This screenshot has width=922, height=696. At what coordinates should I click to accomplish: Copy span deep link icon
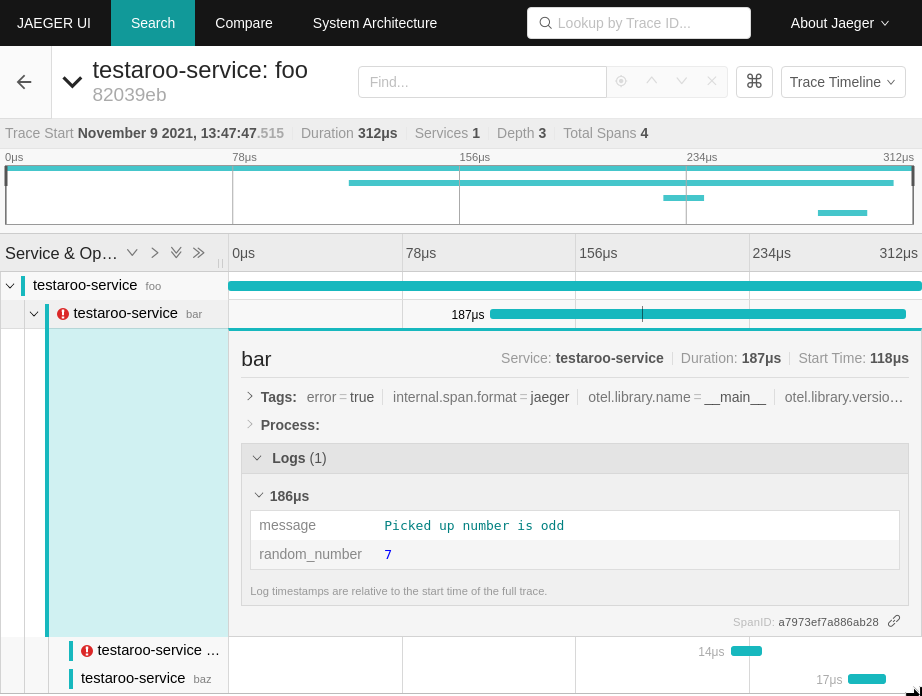click(894, 621)
